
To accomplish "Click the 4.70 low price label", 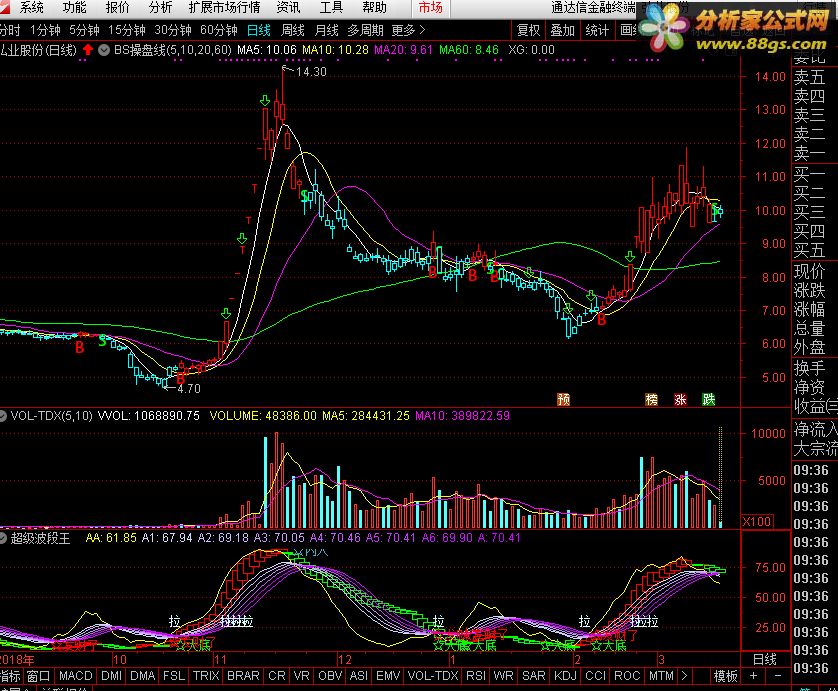I will click(189, 389).
